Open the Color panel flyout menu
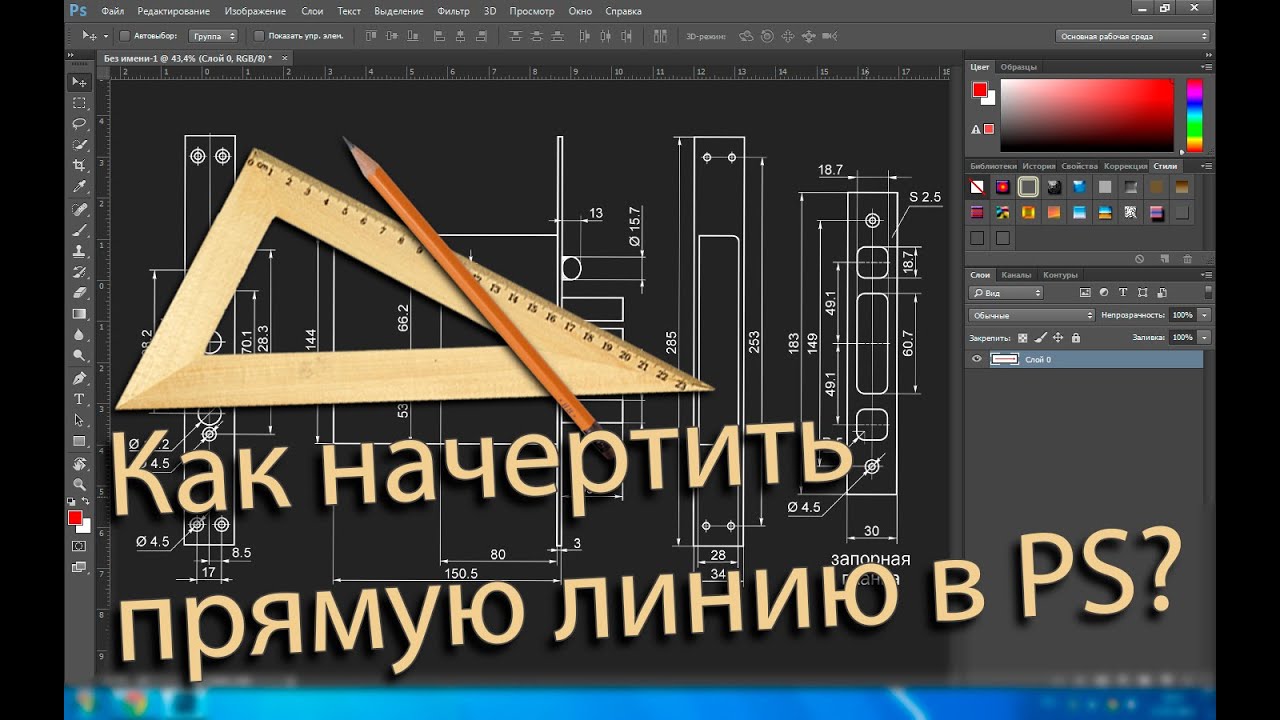This screenshot has width=1280, height=720. click(x=1209, y=67)
